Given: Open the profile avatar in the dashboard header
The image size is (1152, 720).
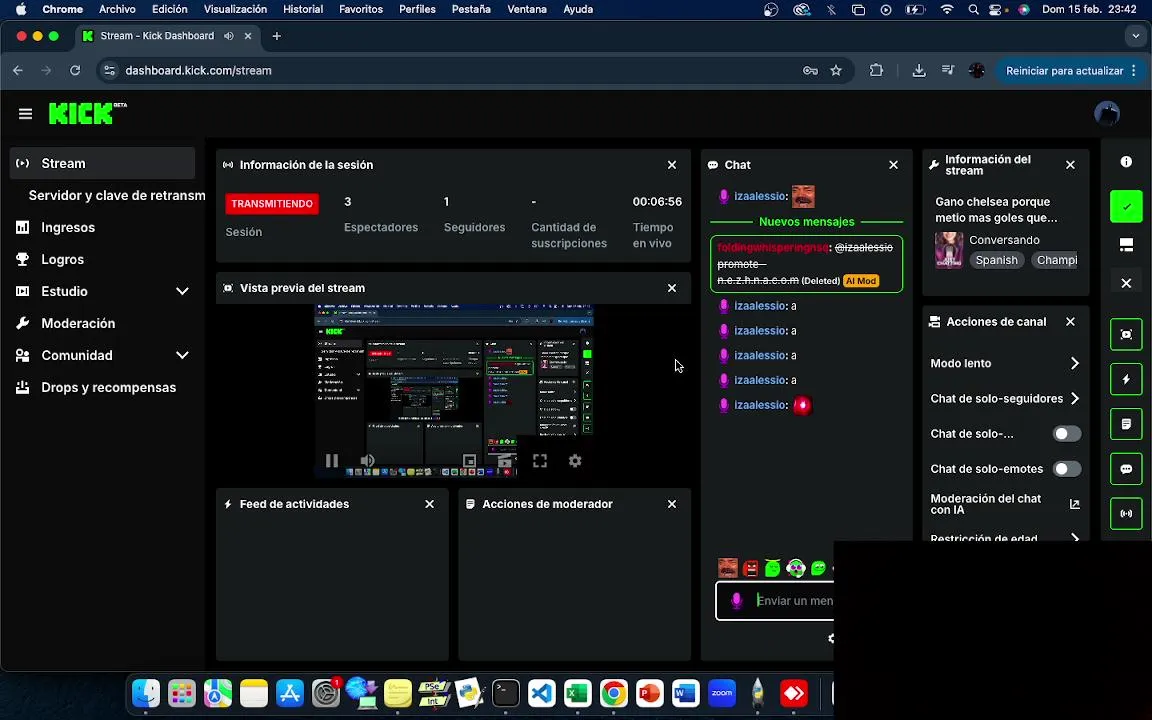Looking at the screenshot, I should point(1106,114).
